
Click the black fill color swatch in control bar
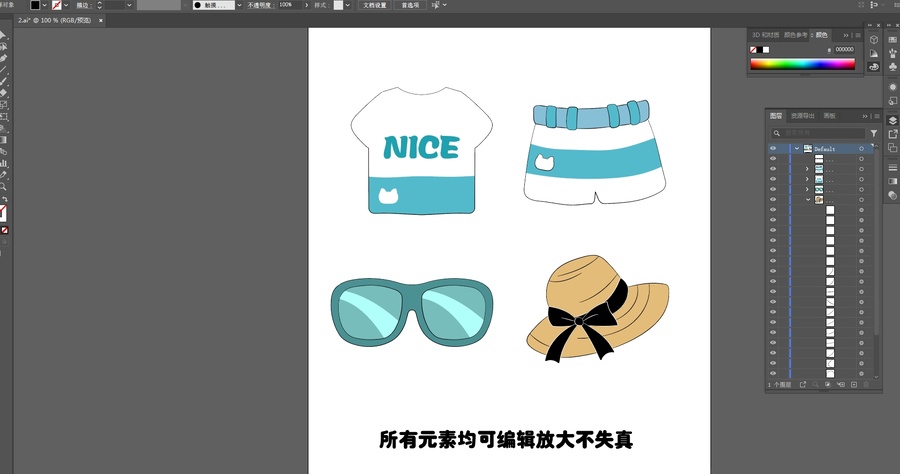click(35, 5)
